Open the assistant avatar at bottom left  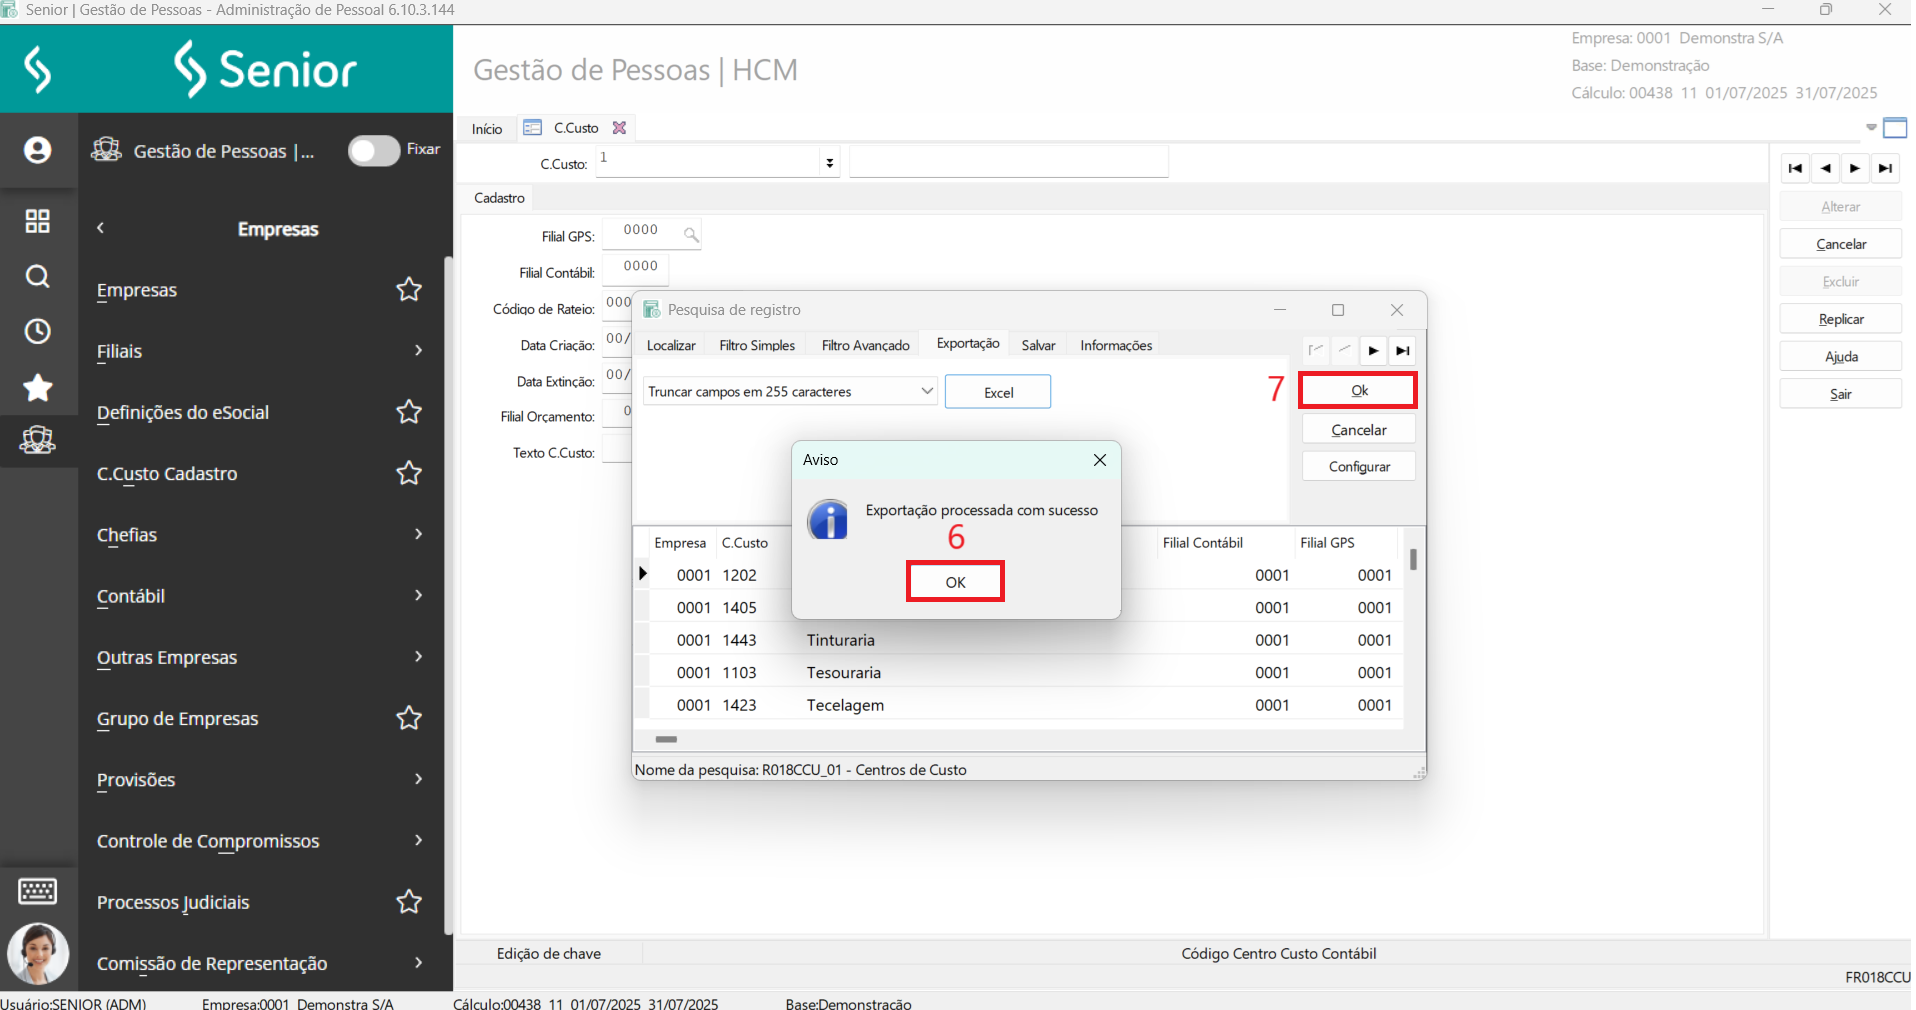pyautogui.click(x=37, y=953)
